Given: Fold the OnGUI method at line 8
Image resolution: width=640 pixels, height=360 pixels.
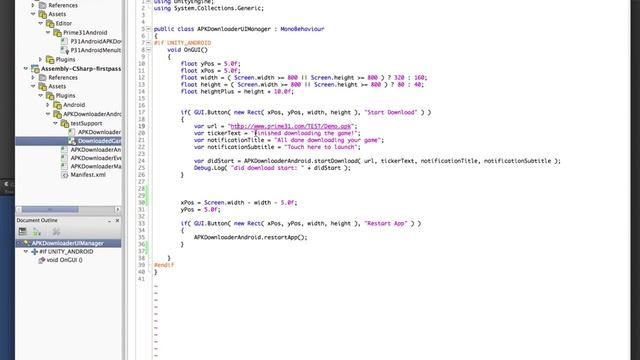Looking at the screenshot, I should point(148,50).
